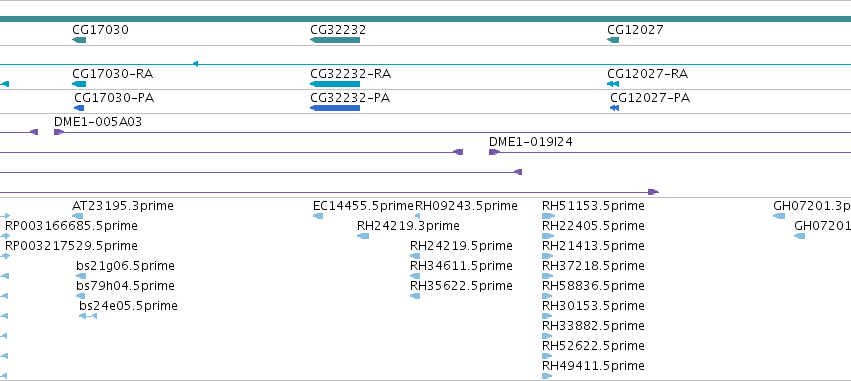Select the CG32232-PA protein bar

pyautogui.click(x=335, y=108)
